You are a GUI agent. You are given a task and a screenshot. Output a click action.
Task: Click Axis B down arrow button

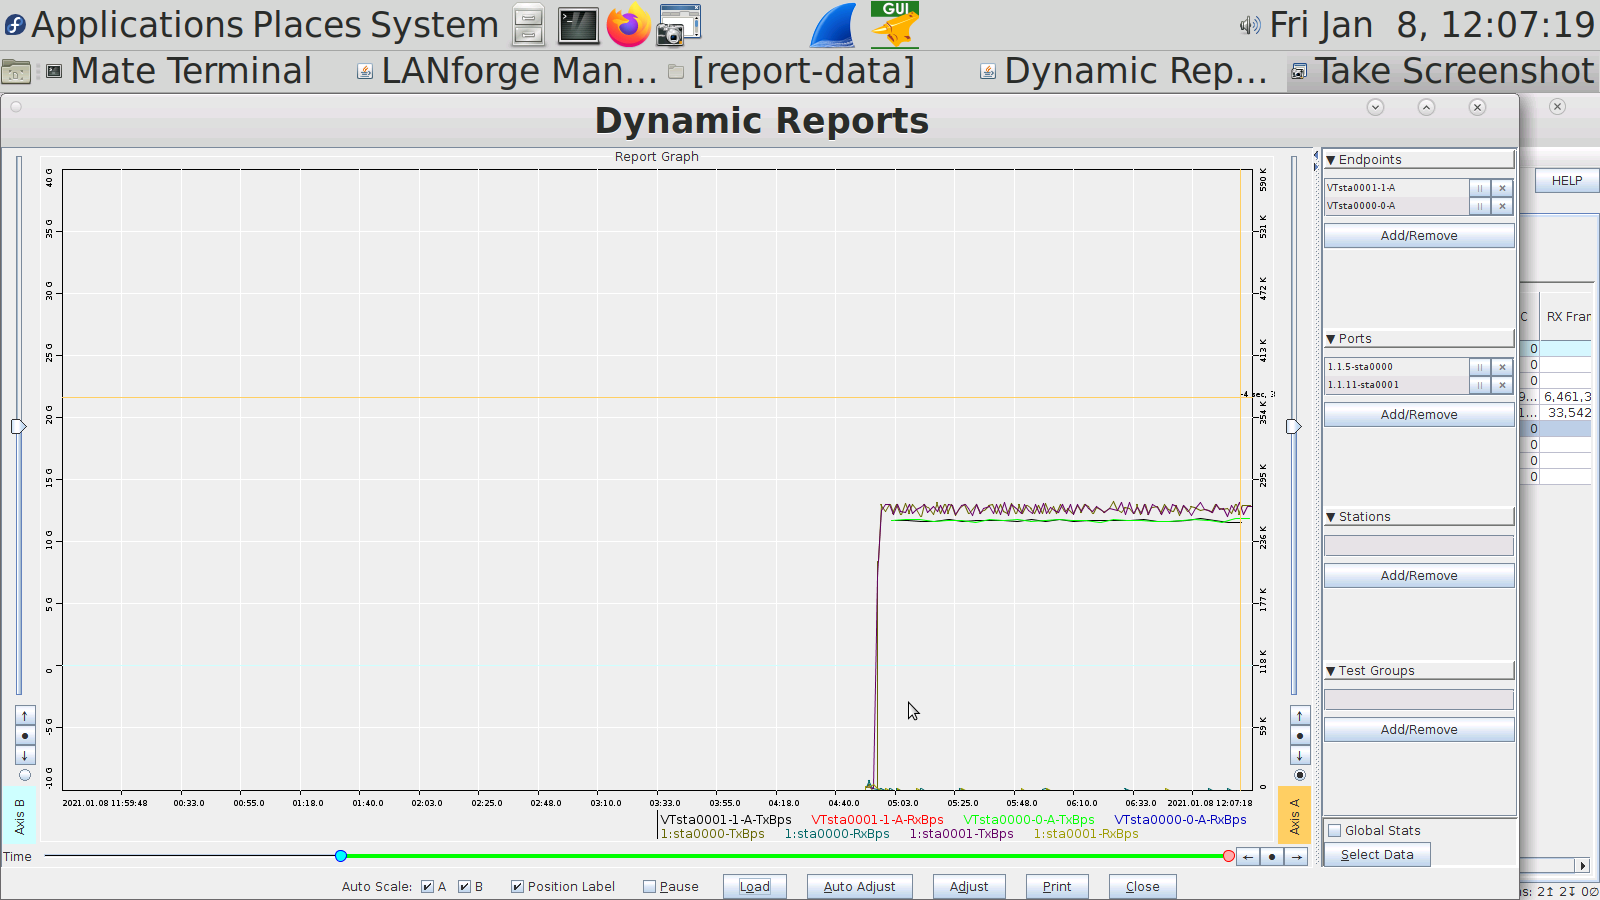tap(25, 756)
